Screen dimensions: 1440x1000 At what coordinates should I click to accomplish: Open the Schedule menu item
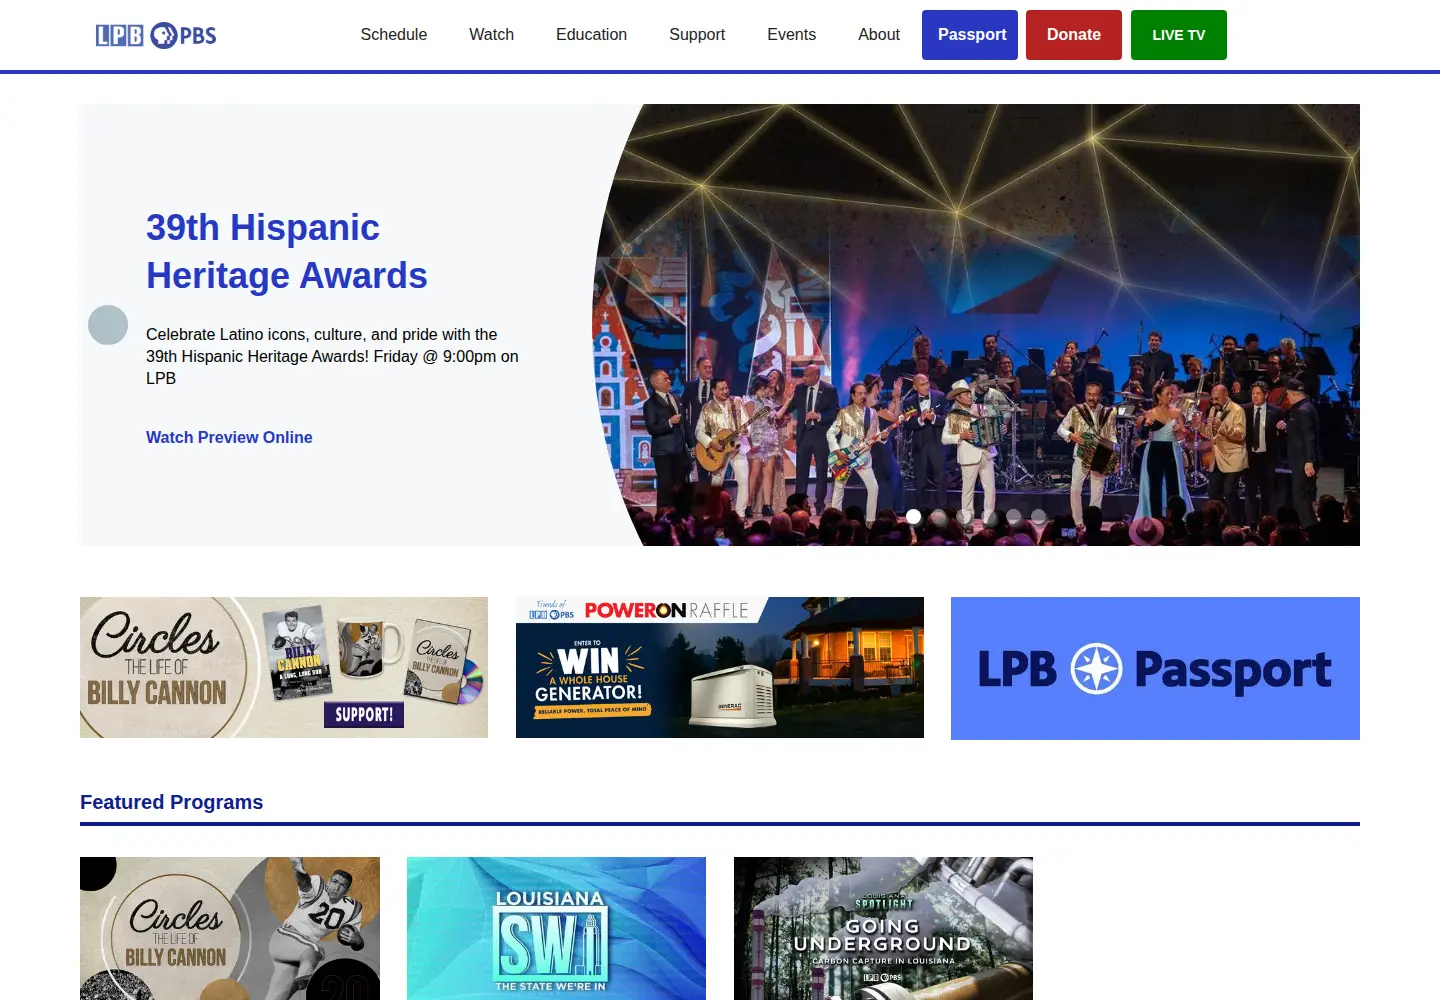coord(394,35)
